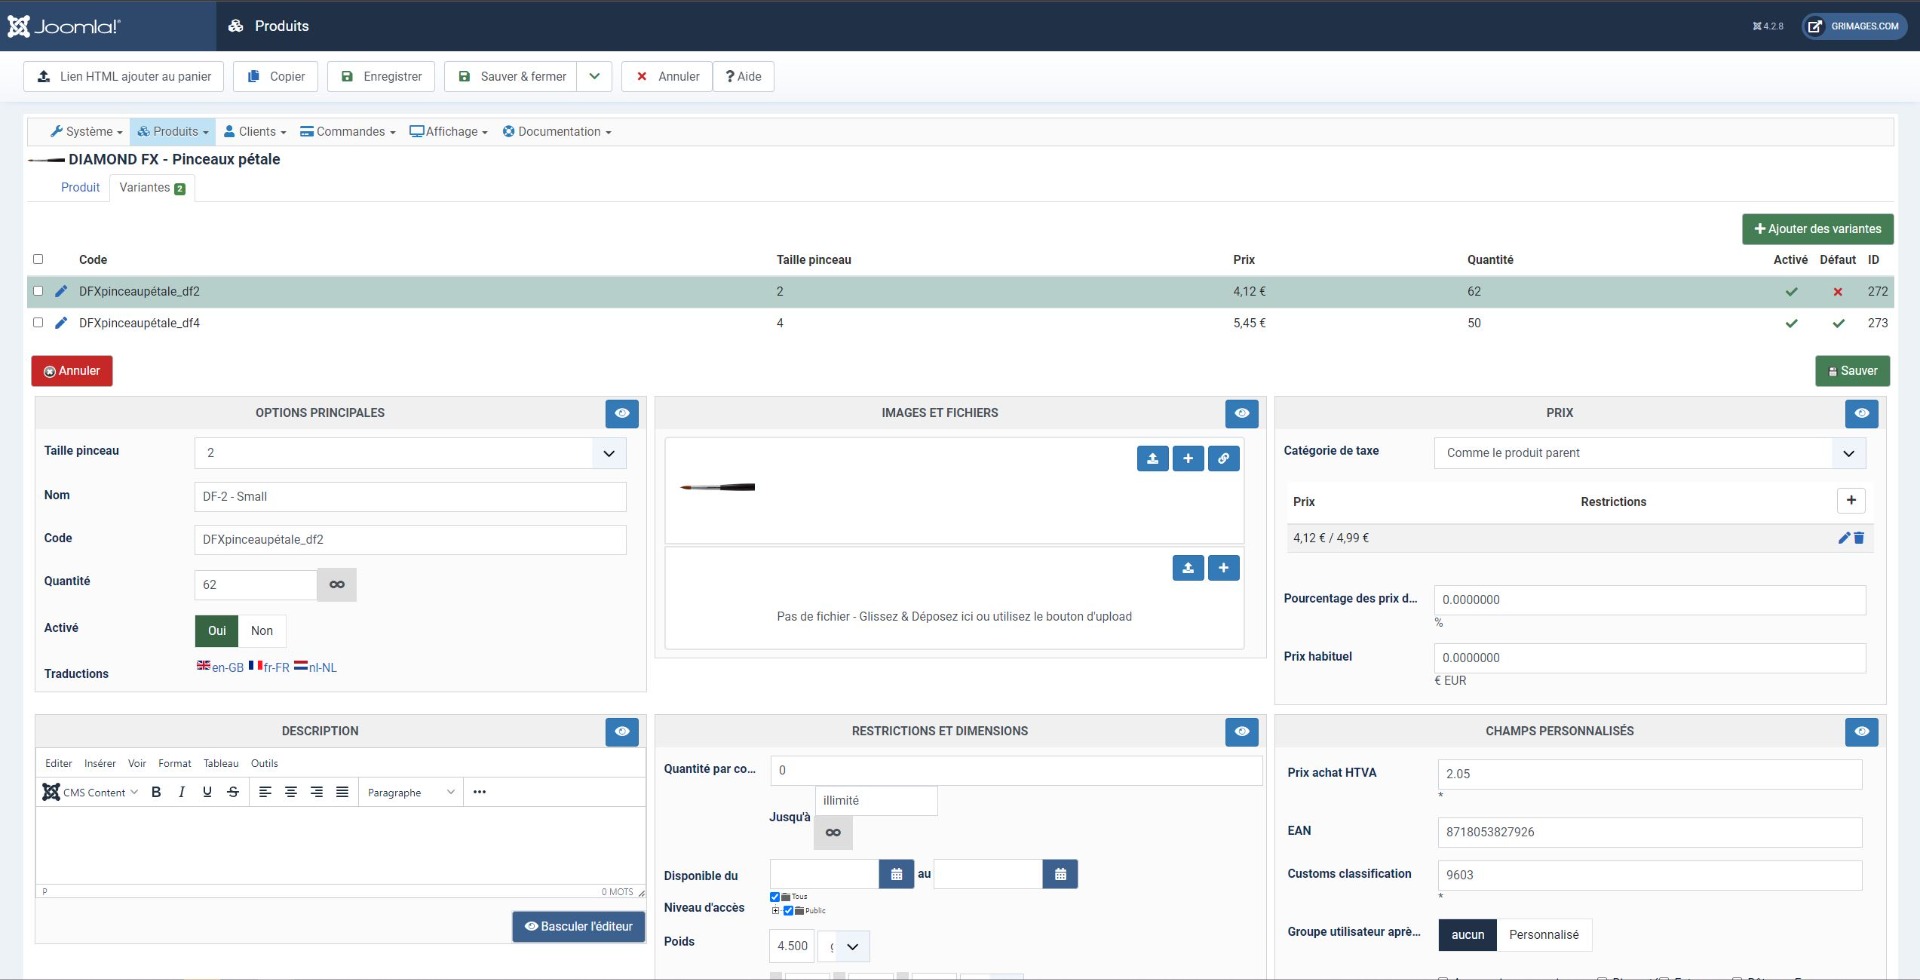Expand the Clients menu
The image size is (1920, 980).
[x=255, y=132]
